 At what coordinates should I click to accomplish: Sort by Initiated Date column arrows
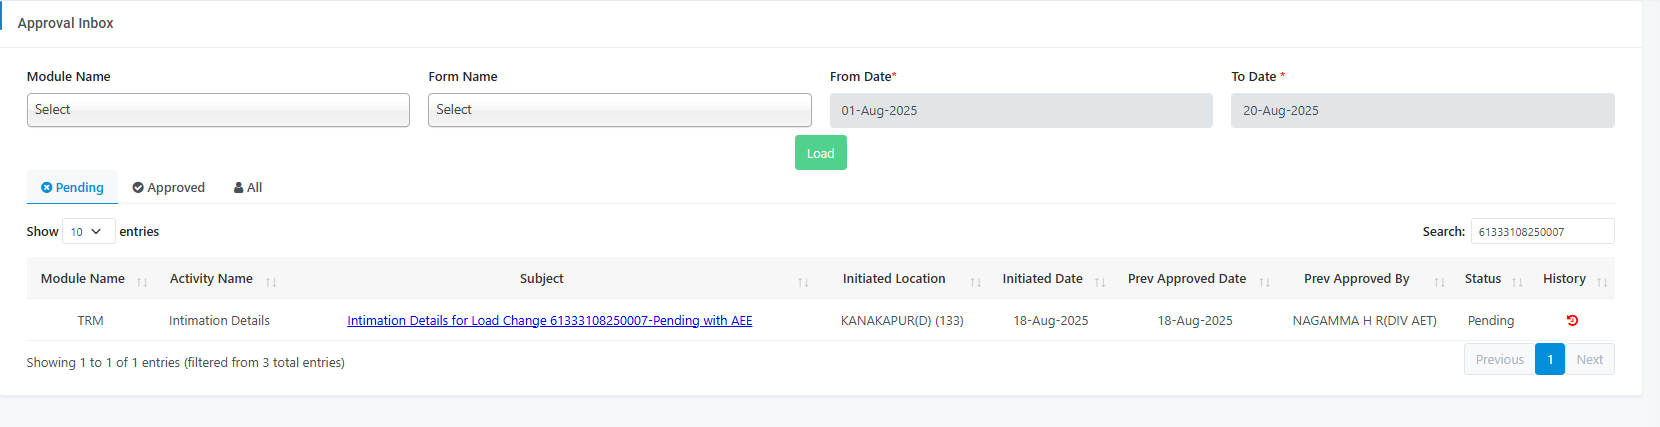(1100, 282)
